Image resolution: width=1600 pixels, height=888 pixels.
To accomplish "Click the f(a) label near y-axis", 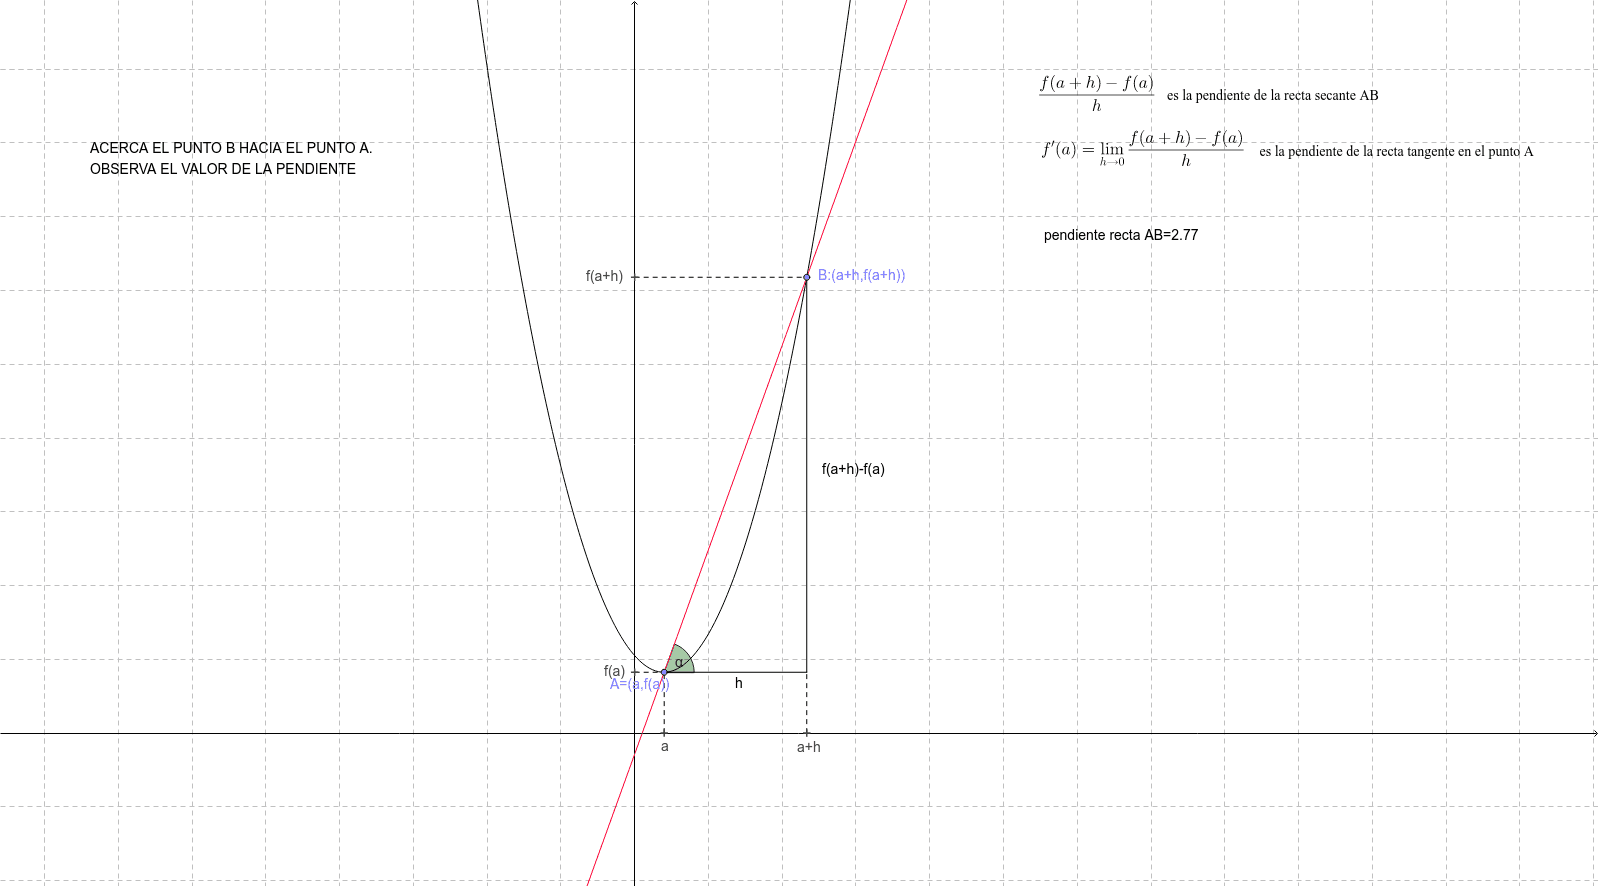I will pos(614,671).
